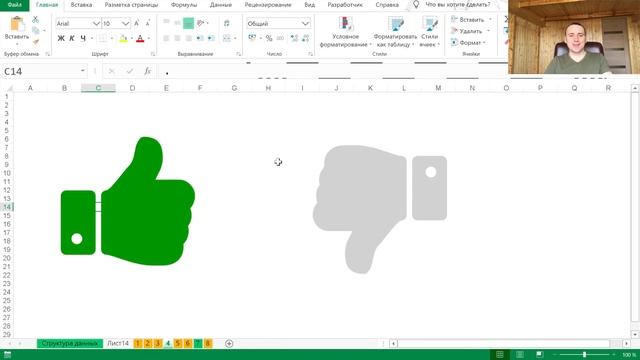Click Формат in Cells group
The height and width of the screenshot is (360, 640).
click(469, 42)
